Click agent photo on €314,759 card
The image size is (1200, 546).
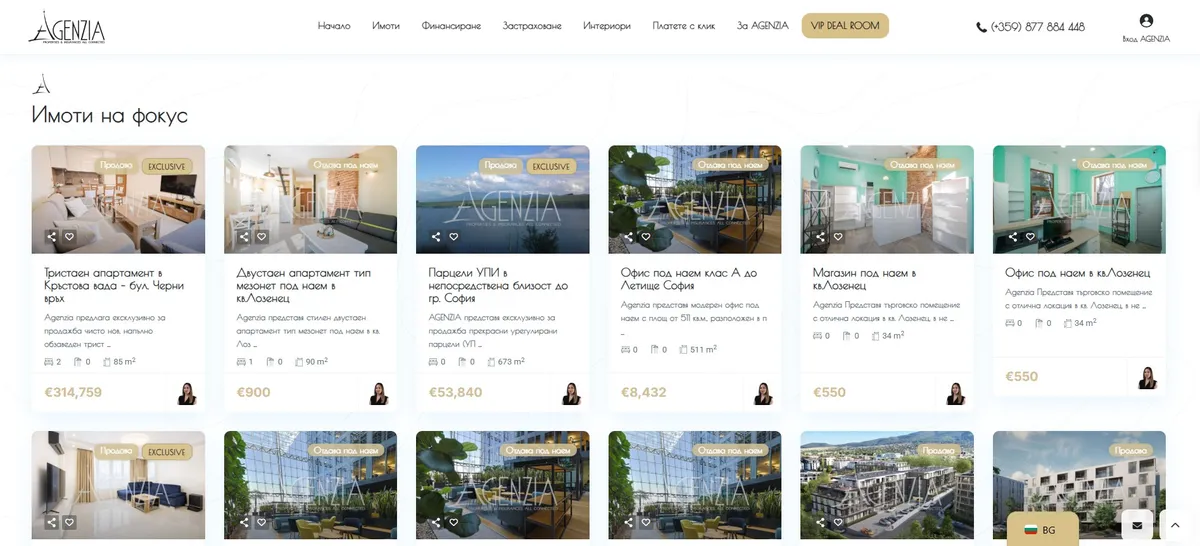tap(187, 393)
